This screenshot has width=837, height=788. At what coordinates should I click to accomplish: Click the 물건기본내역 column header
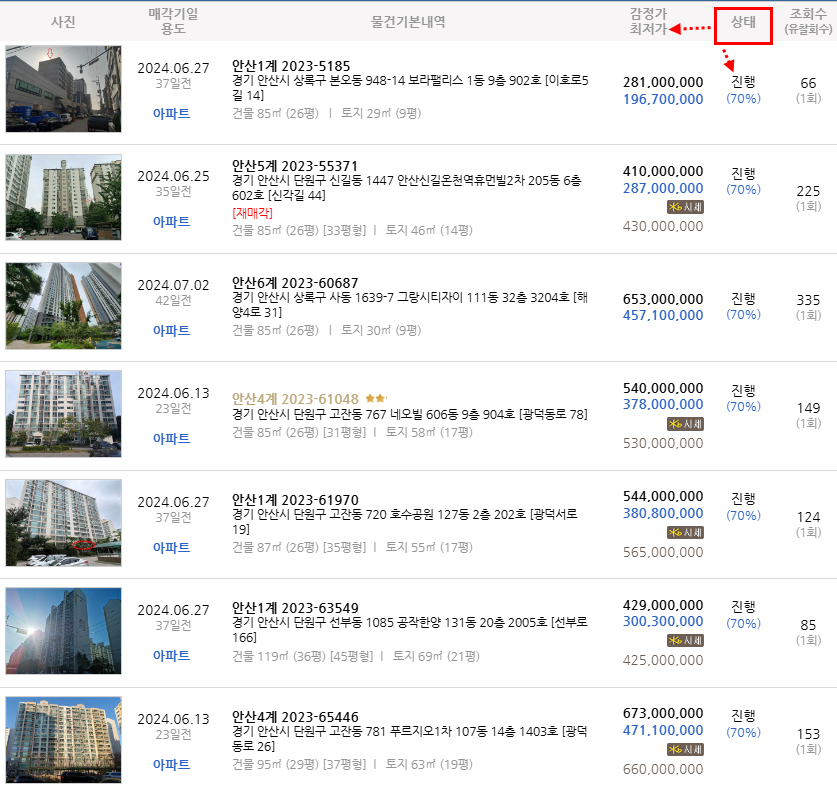coord(408,22)
